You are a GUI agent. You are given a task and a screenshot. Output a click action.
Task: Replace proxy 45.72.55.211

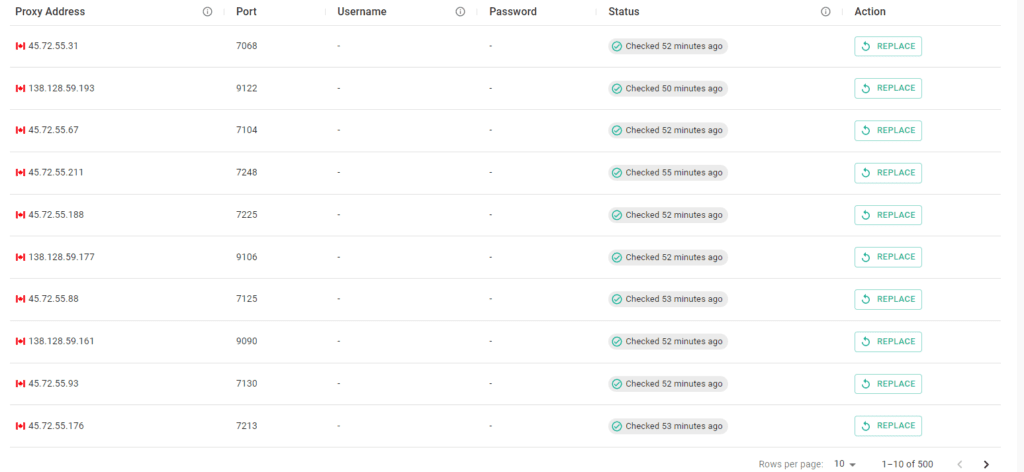coord(888,172)
